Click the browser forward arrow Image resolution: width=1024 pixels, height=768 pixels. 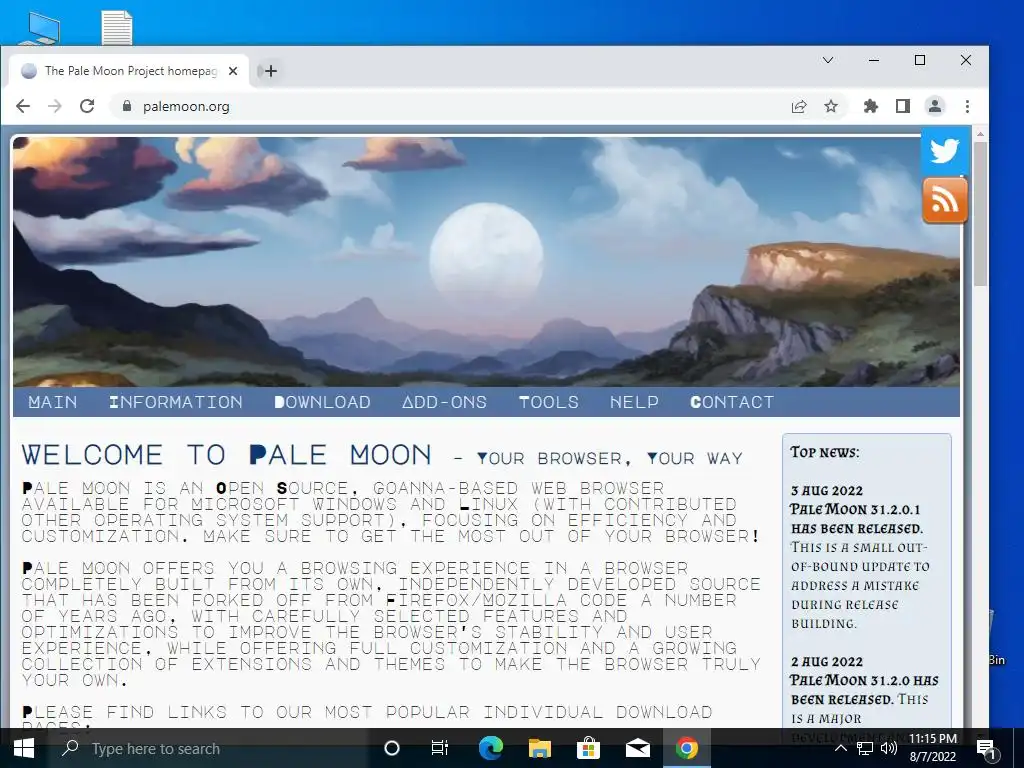point(55,106)
